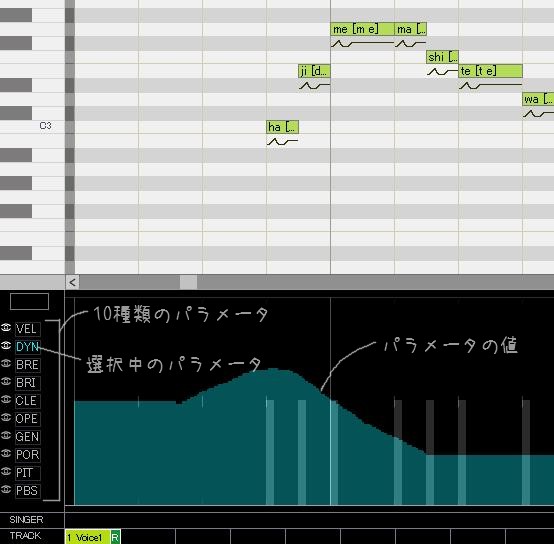The width and height of the screenshot is (554, 544).
Task: Click the empty box above VEL
Action: click(x=29, y=301)
